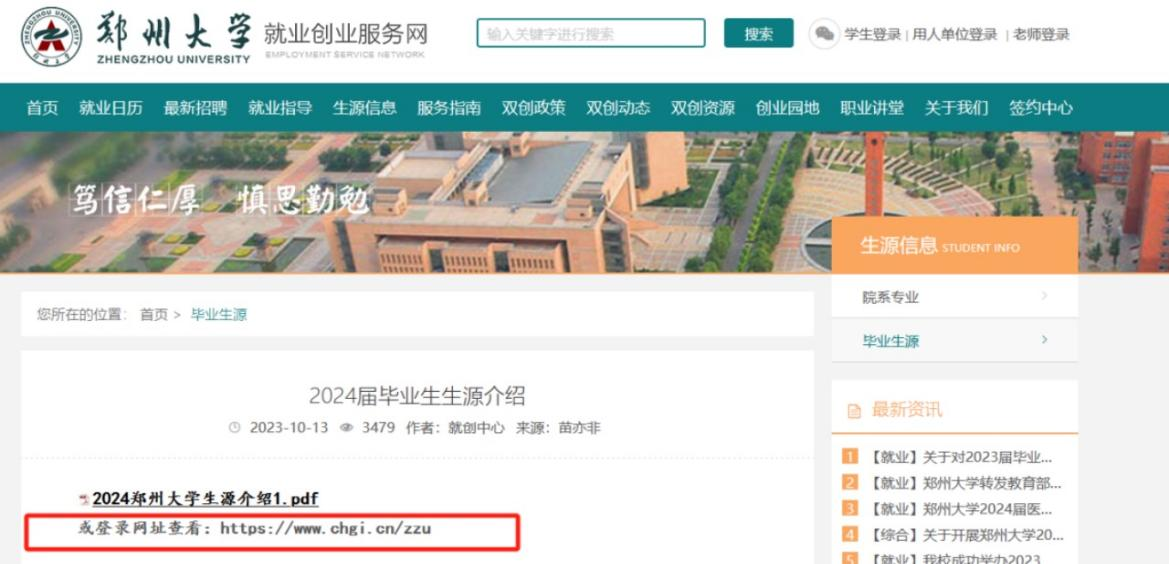The height and width of the screenshot is (564, 1169).
Task: Click the clock icon beside publish date
Action: pos(235,428)
